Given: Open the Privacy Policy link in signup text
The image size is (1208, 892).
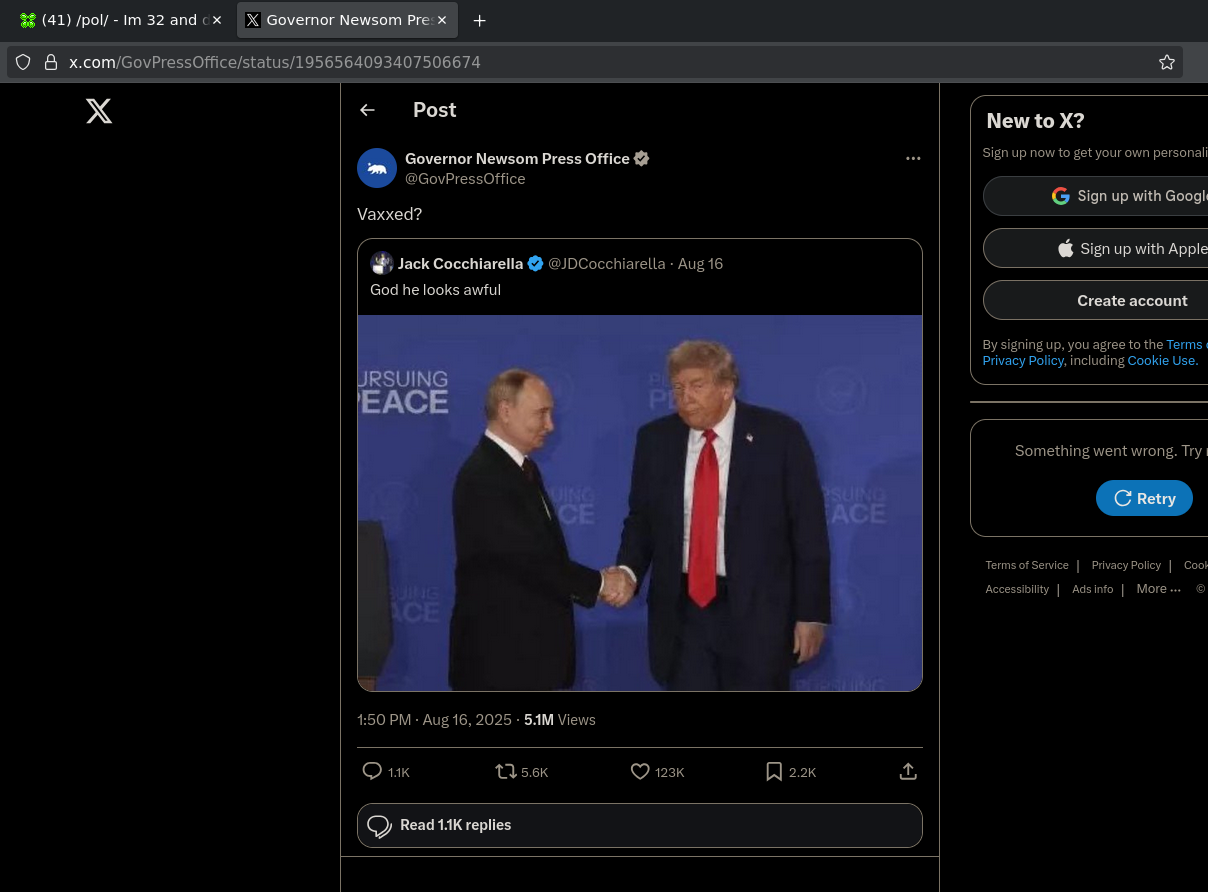Looking at the screenshot, I should pyautogui.click(x=1023, y=360).
